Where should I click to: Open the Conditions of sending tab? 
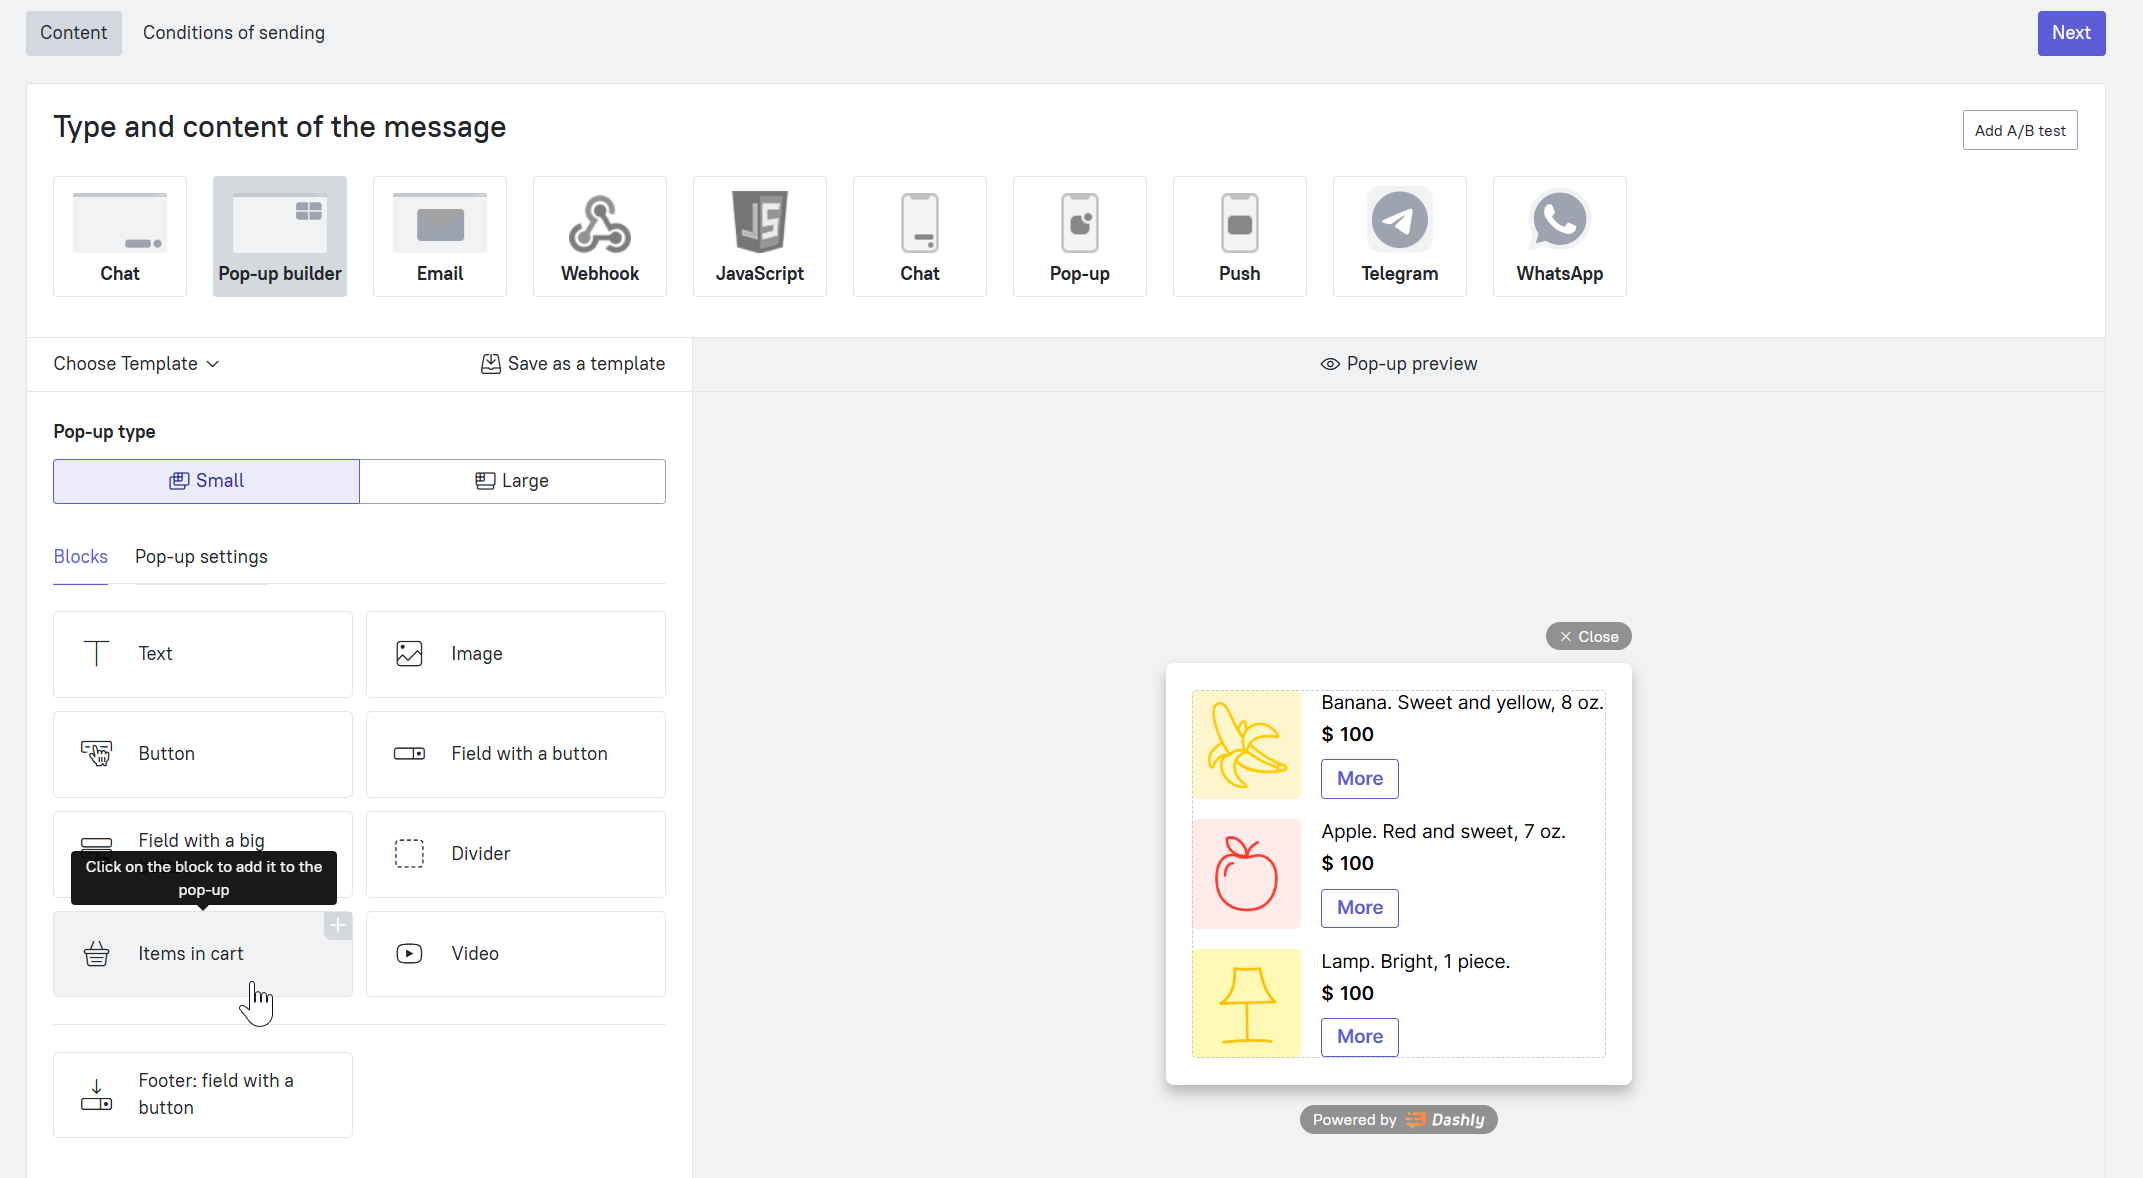234,33
